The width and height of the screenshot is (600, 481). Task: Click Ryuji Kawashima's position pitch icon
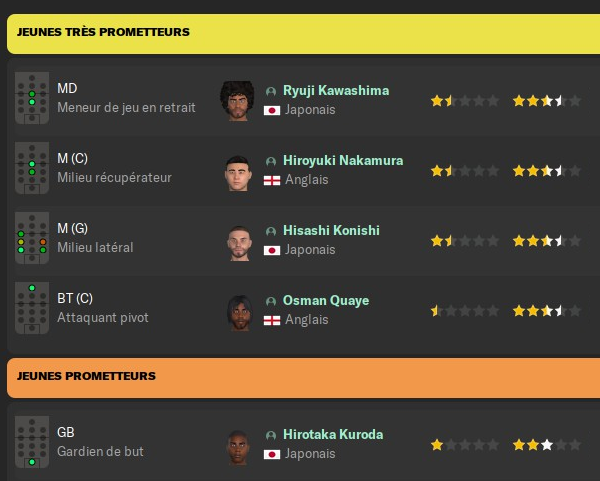(32, 98)
